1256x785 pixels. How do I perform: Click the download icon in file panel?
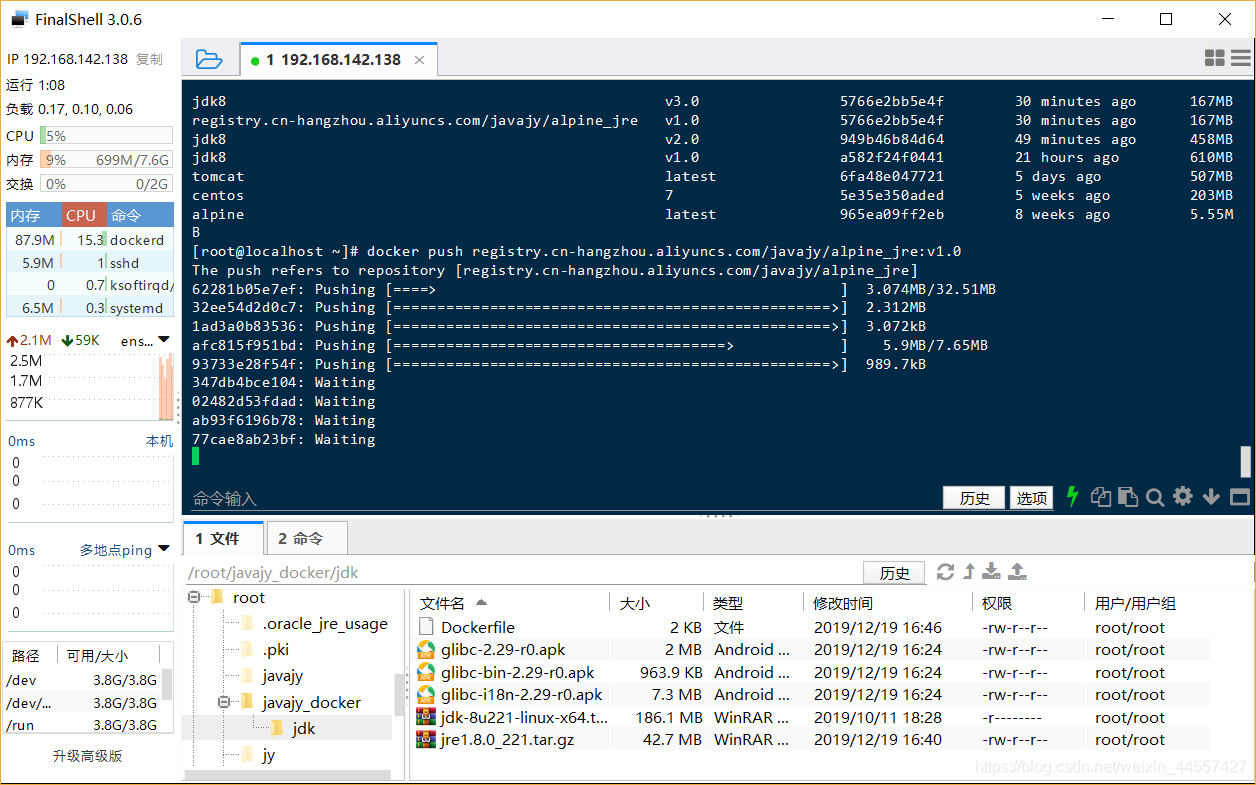[x=991, y=571]
